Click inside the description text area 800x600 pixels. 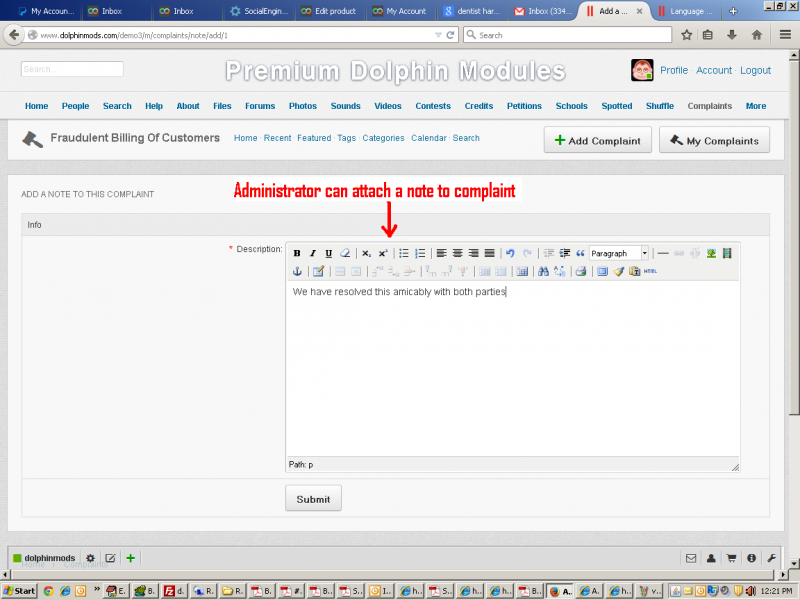(x=512, y=368)
